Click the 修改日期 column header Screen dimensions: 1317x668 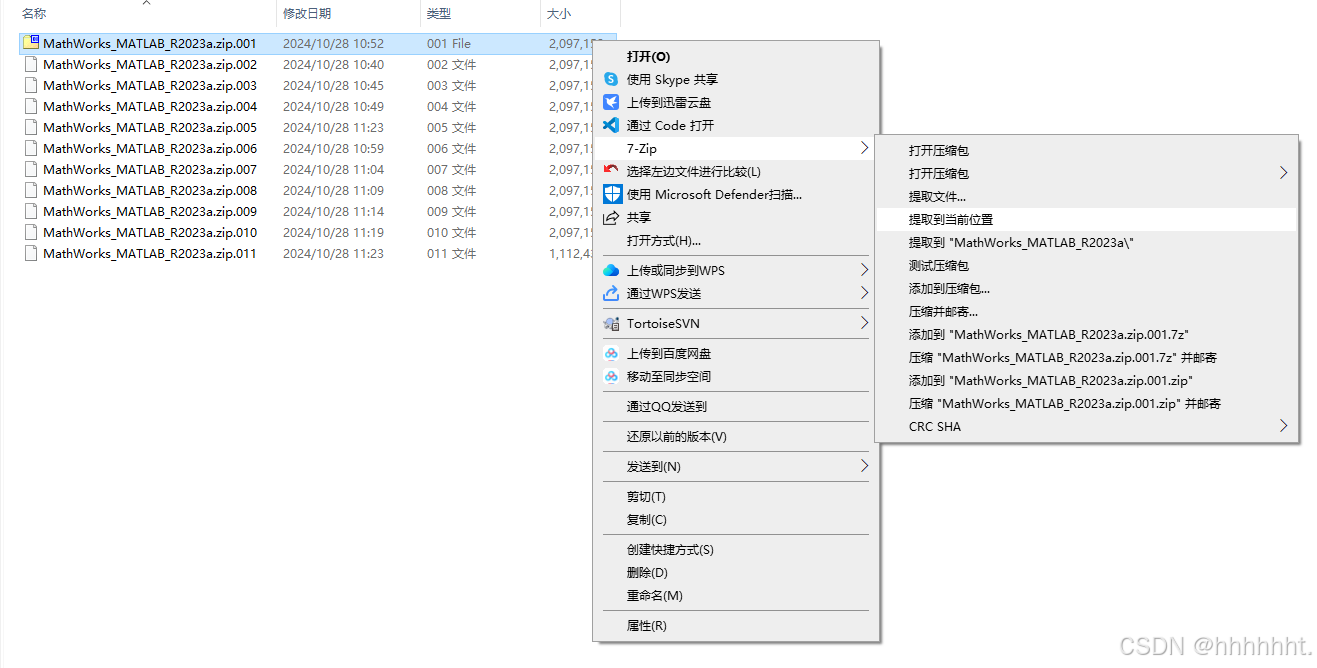pyautogui.click(x=348, y=14)
